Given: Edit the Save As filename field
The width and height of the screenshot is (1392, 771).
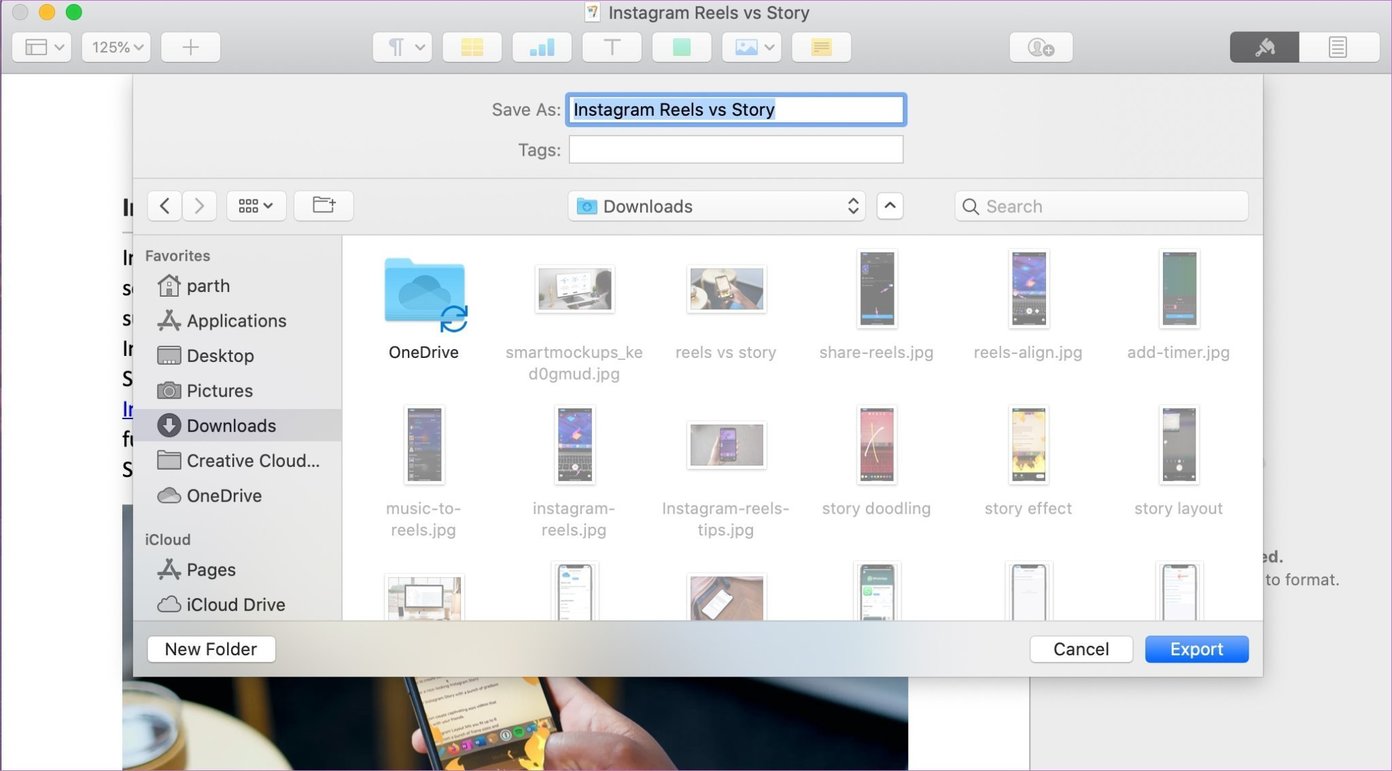Looking at the screenshot, I should (736, 110).
